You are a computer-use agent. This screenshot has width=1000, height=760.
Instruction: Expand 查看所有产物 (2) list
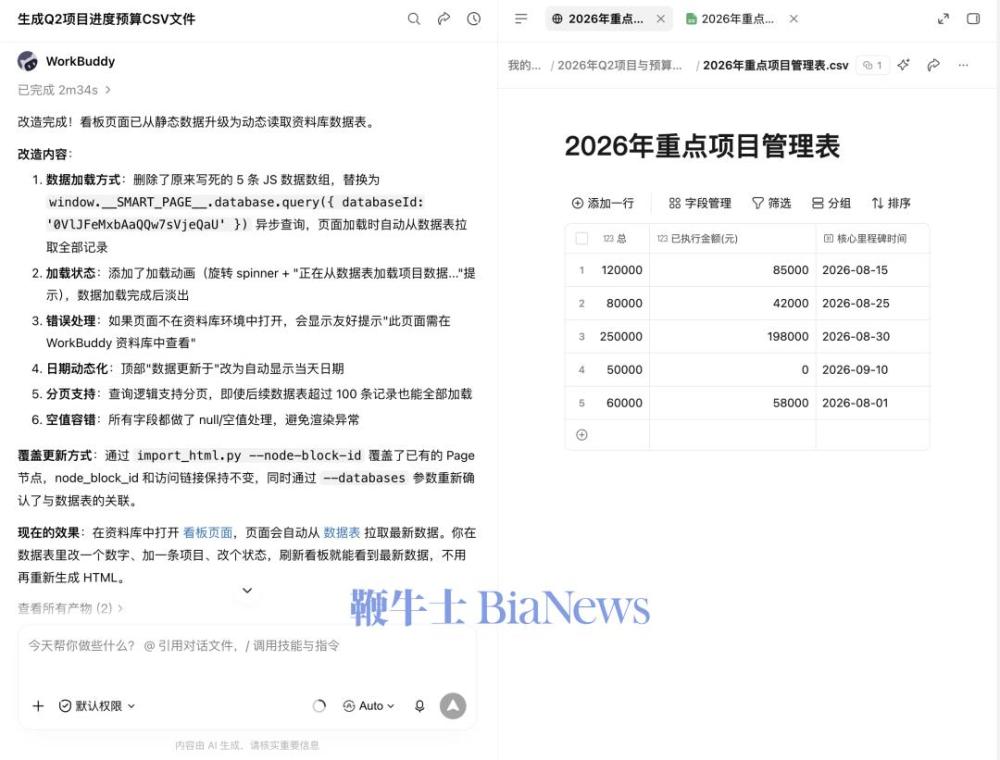(x=70, y=608)
